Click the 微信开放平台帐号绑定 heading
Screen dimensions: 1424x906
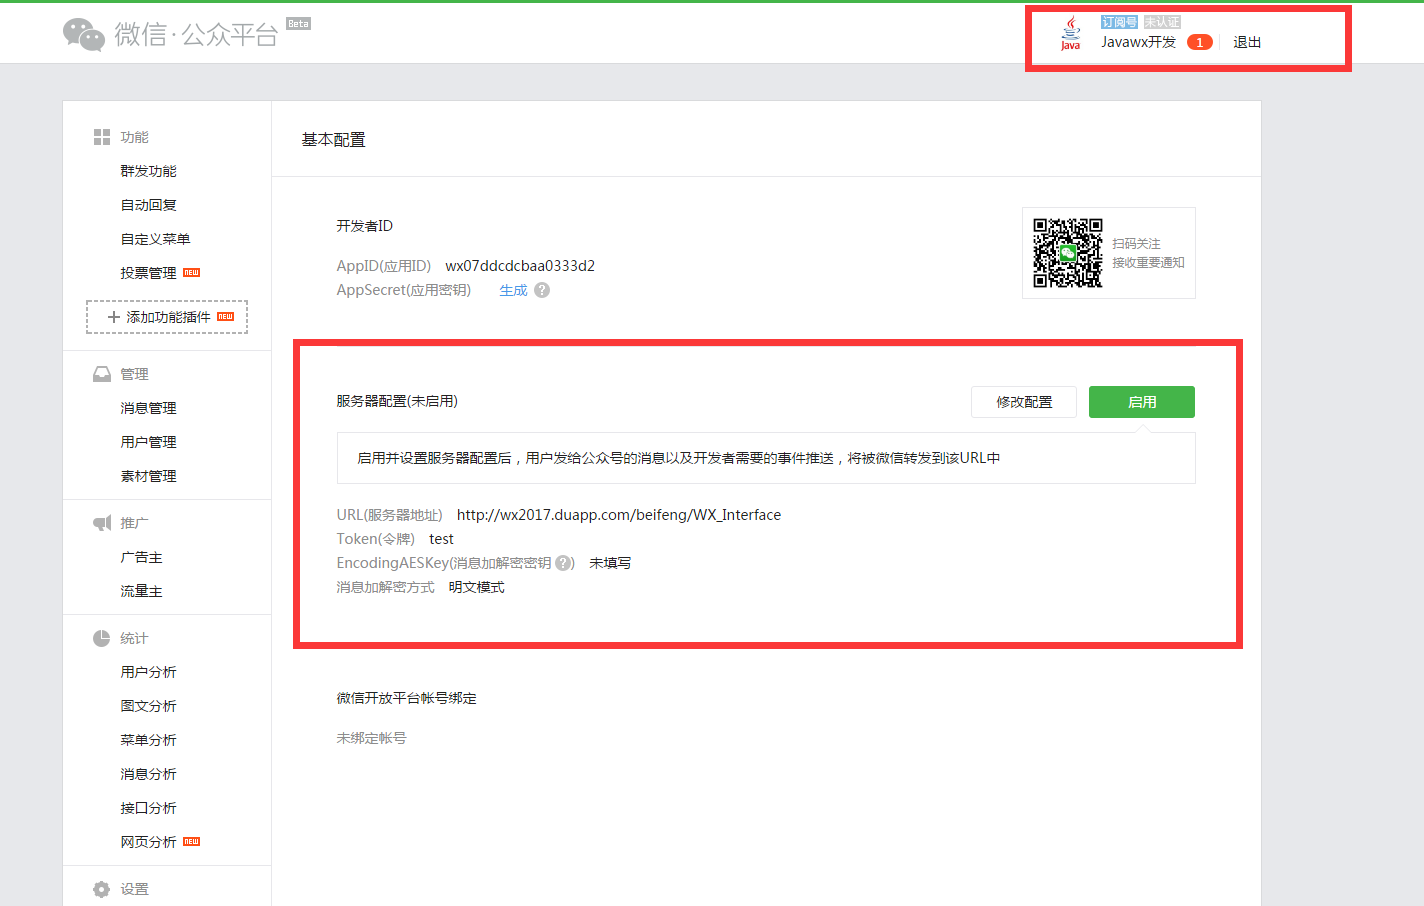click(x=406, y=698)
